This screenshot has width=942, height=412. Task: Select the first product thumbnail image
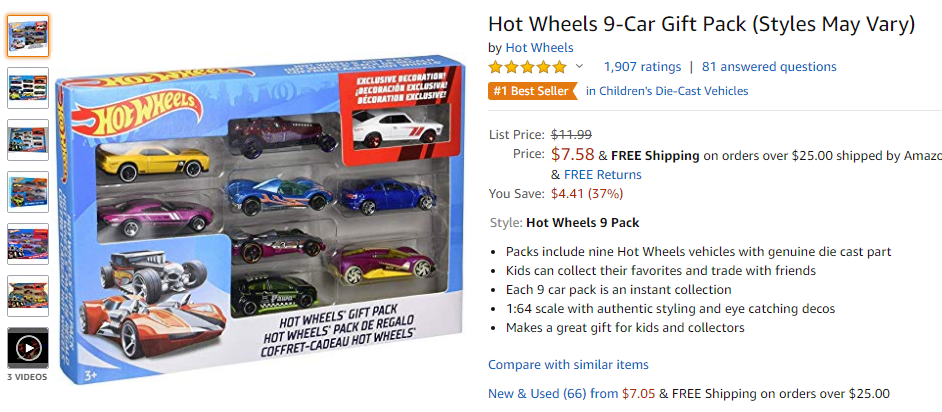point(28,35)
